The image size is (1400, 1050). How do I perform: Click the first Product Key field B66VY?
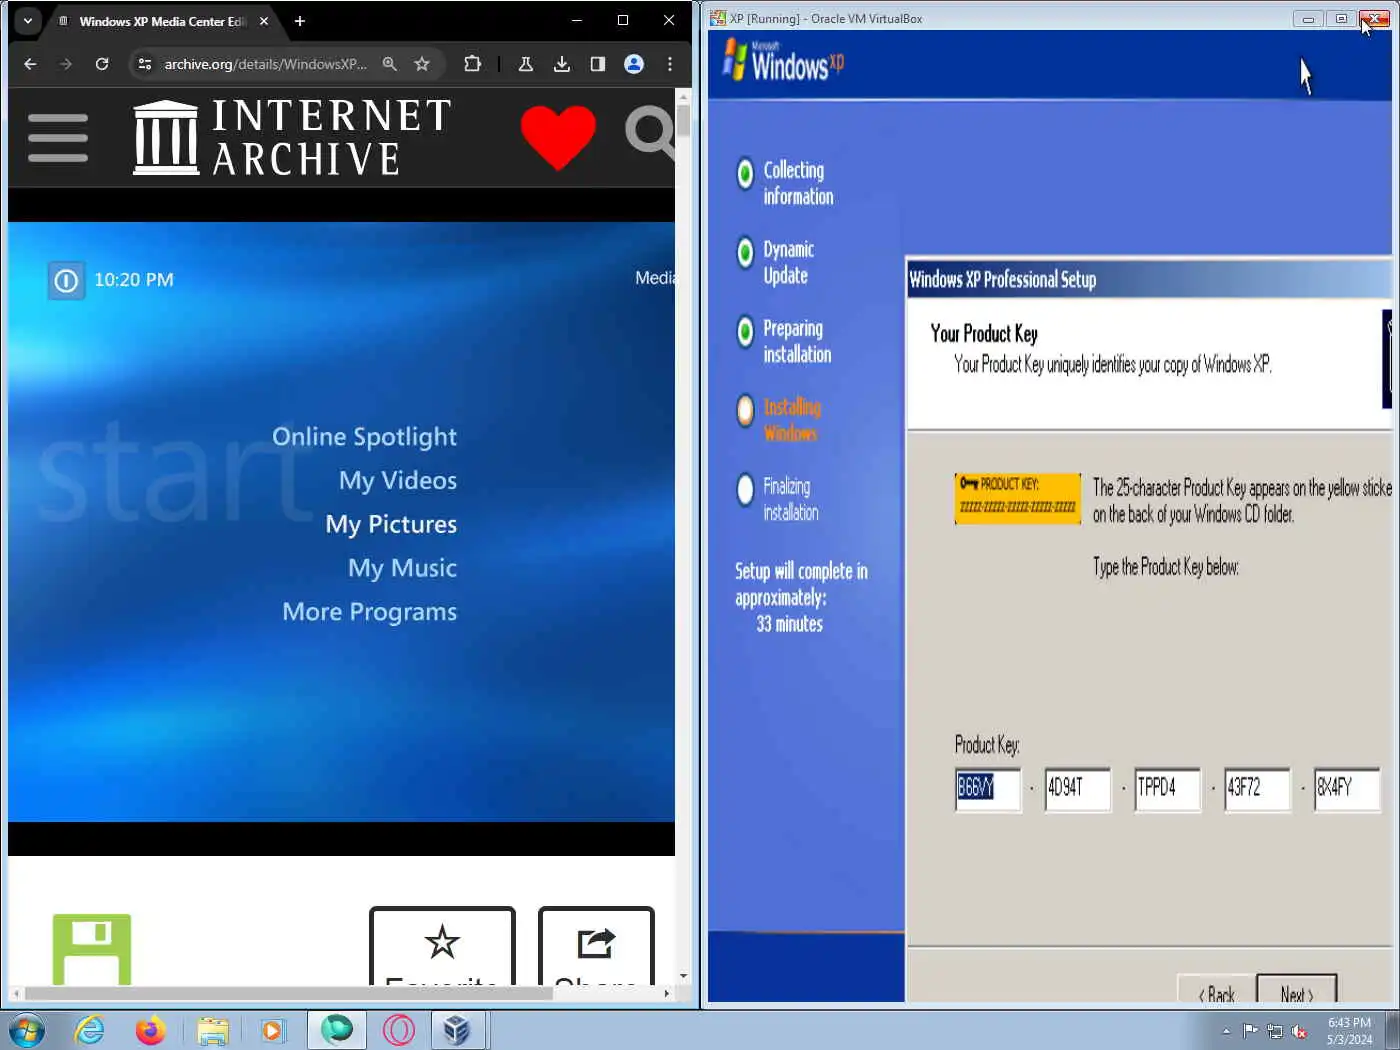[x=988, y=789]
